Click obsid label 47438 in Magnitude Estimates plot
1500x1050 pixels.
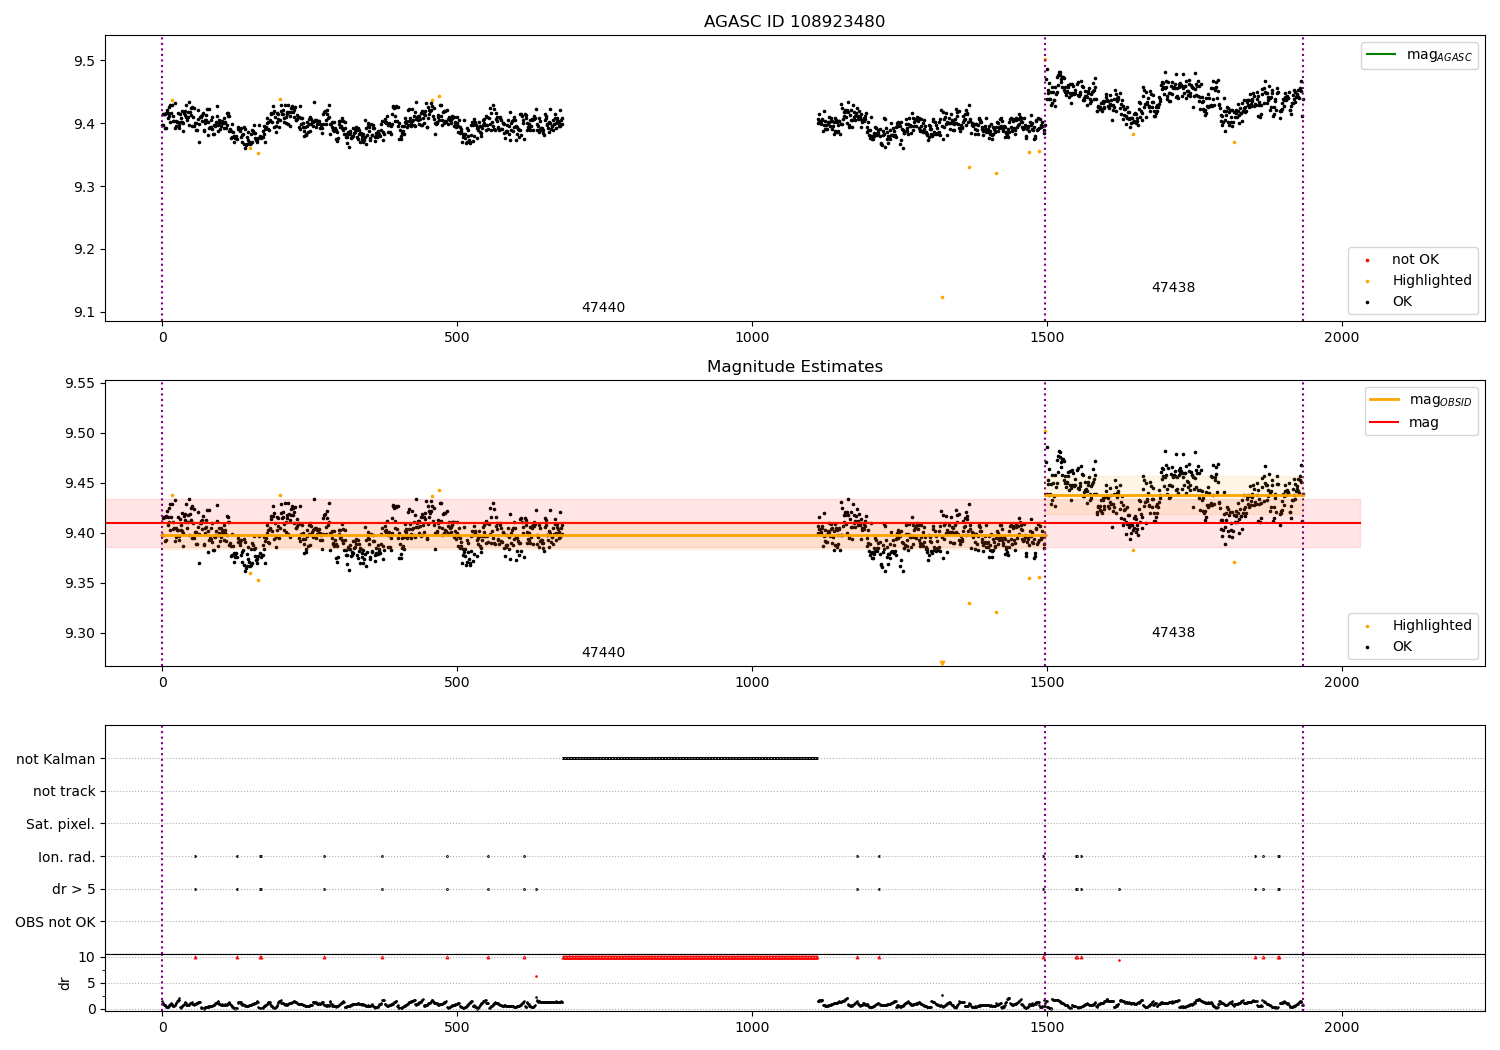tap(1173, 633)
